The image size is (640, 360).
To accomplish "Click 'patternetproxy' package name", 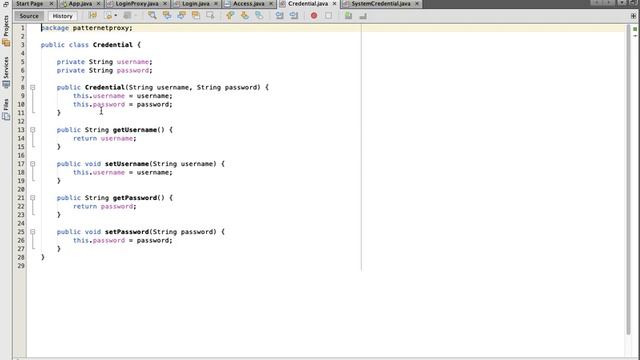I will click(x=101, y=28).
